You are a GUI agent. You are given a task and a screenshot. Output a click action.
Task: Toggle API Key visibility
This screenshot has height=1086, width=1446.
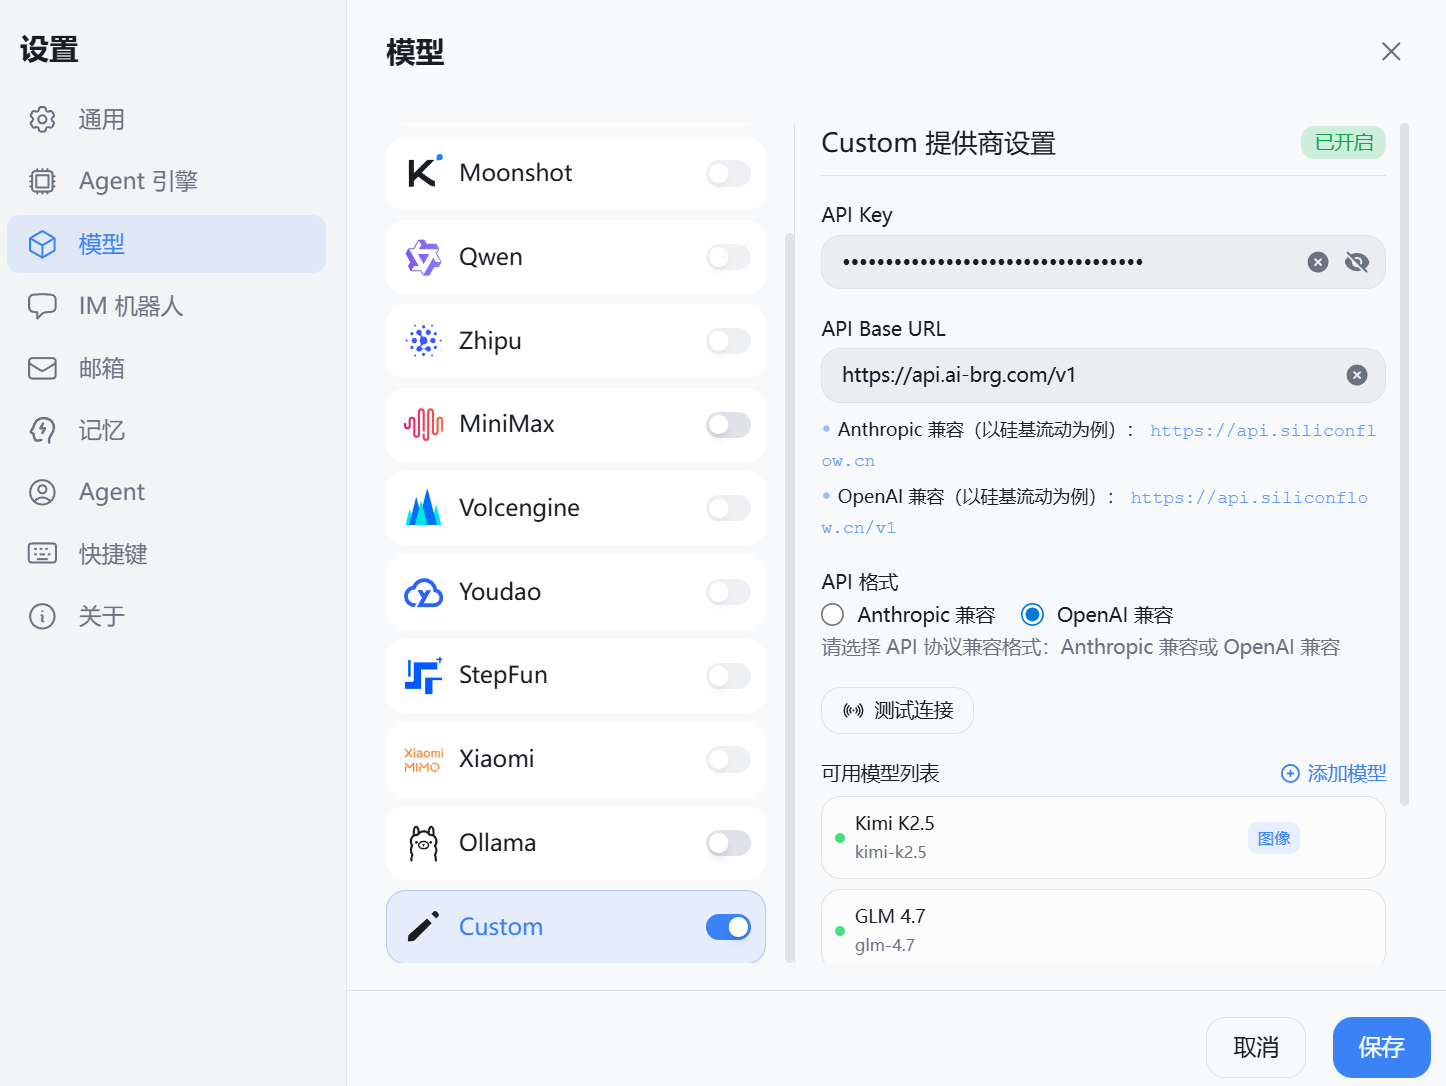1356,261
